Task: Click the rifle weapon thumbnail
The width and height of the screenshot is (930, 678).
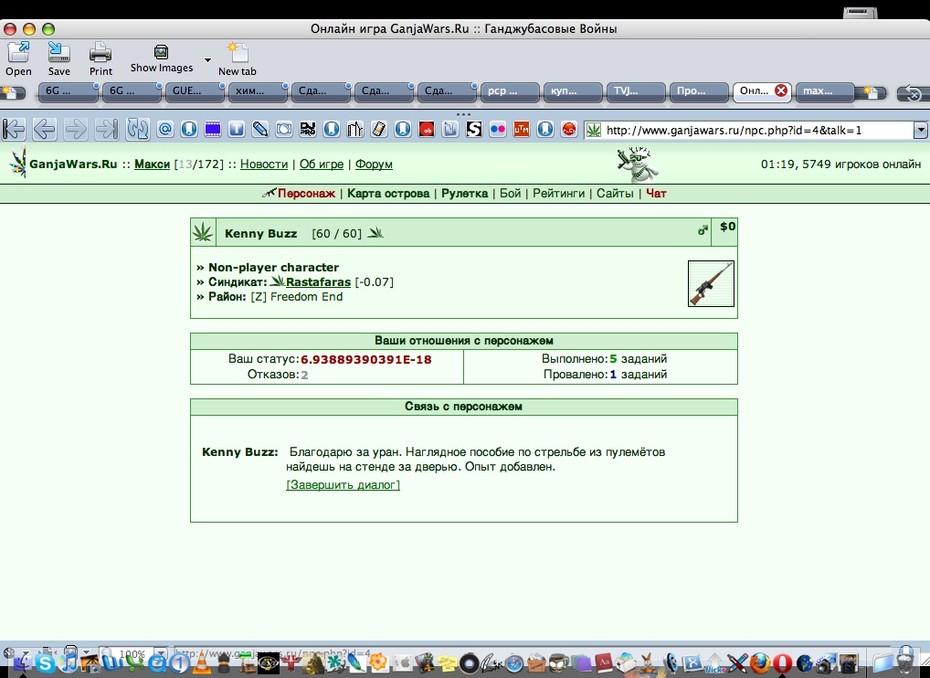Action: click(711, 284)
